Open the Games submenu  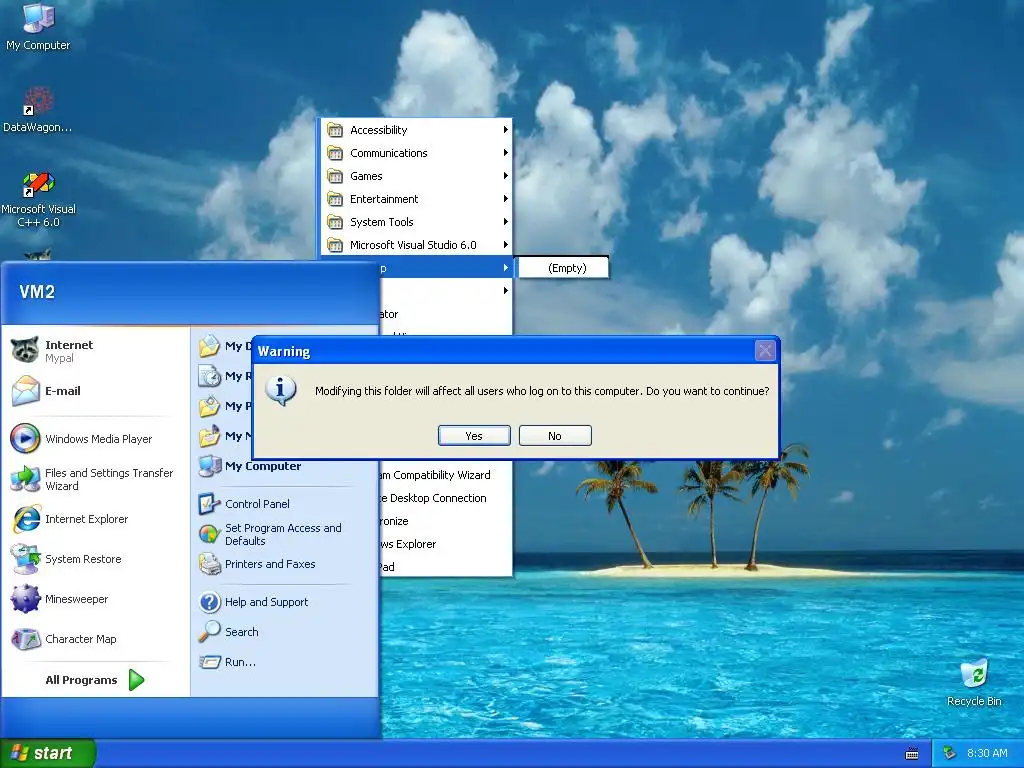pos(417,176)
